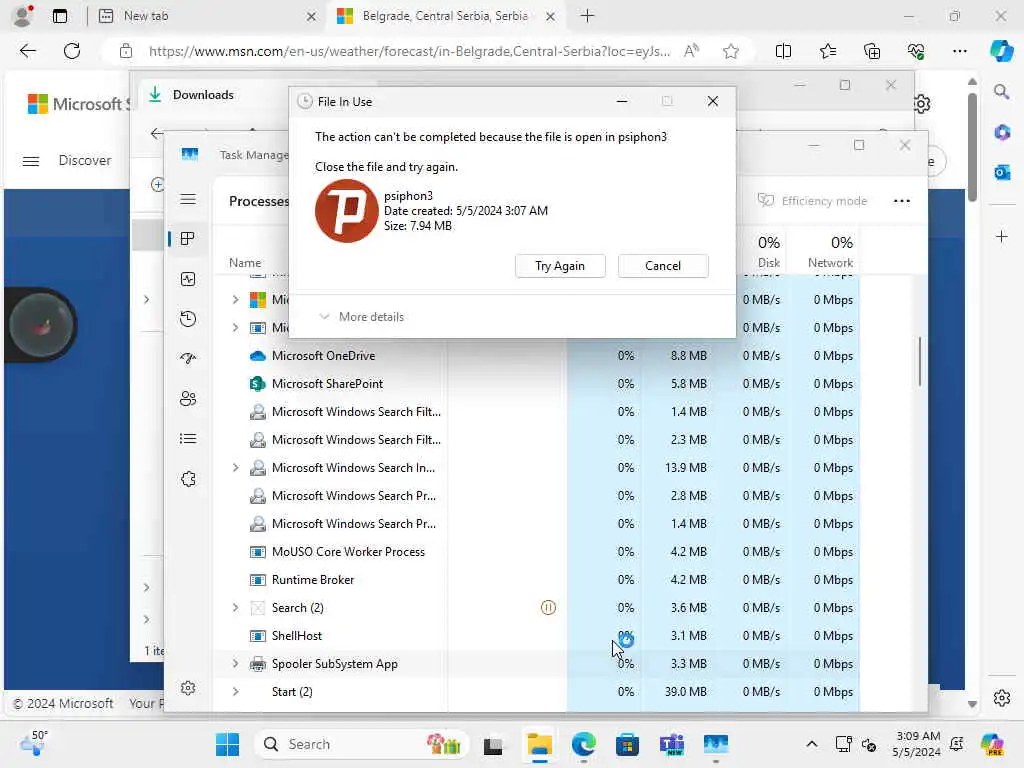Image resolution: width=1024 pixels, height=768 pixels.
Task: Open File Explorer from taskbar
Action: point(539,744)
